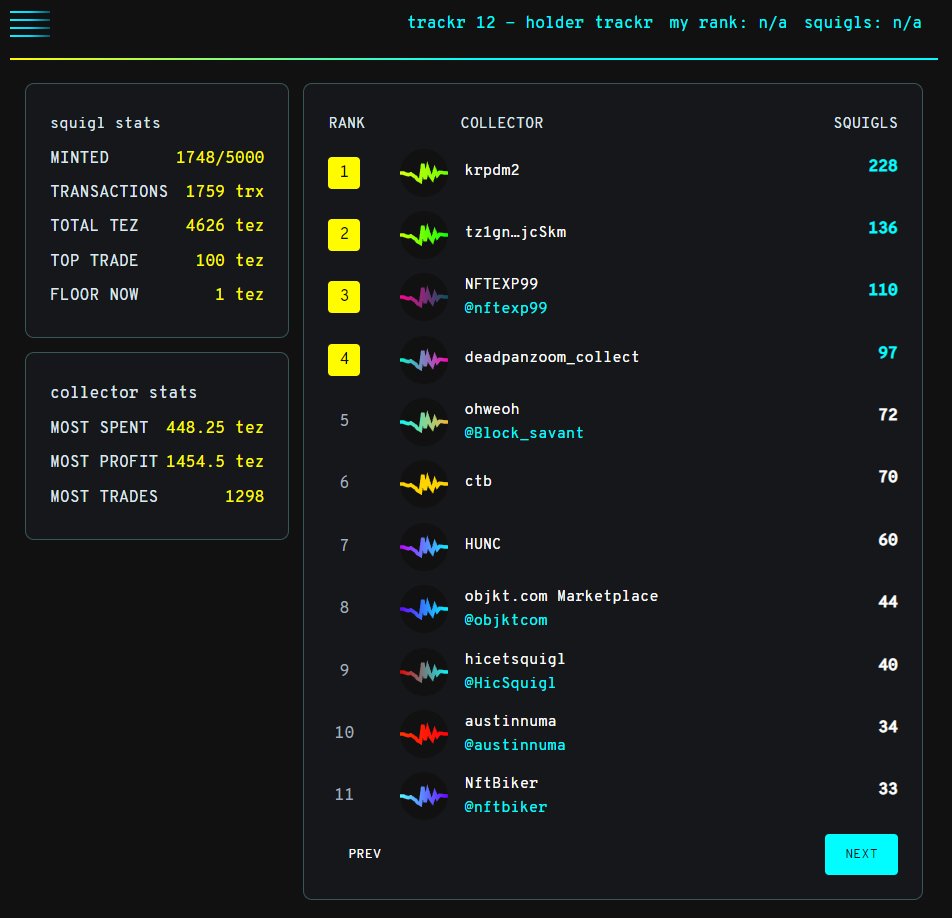Click the 'squigls: n/a' header item
The height and width of the screenshot is (918, 952).
tap(863, 22)
